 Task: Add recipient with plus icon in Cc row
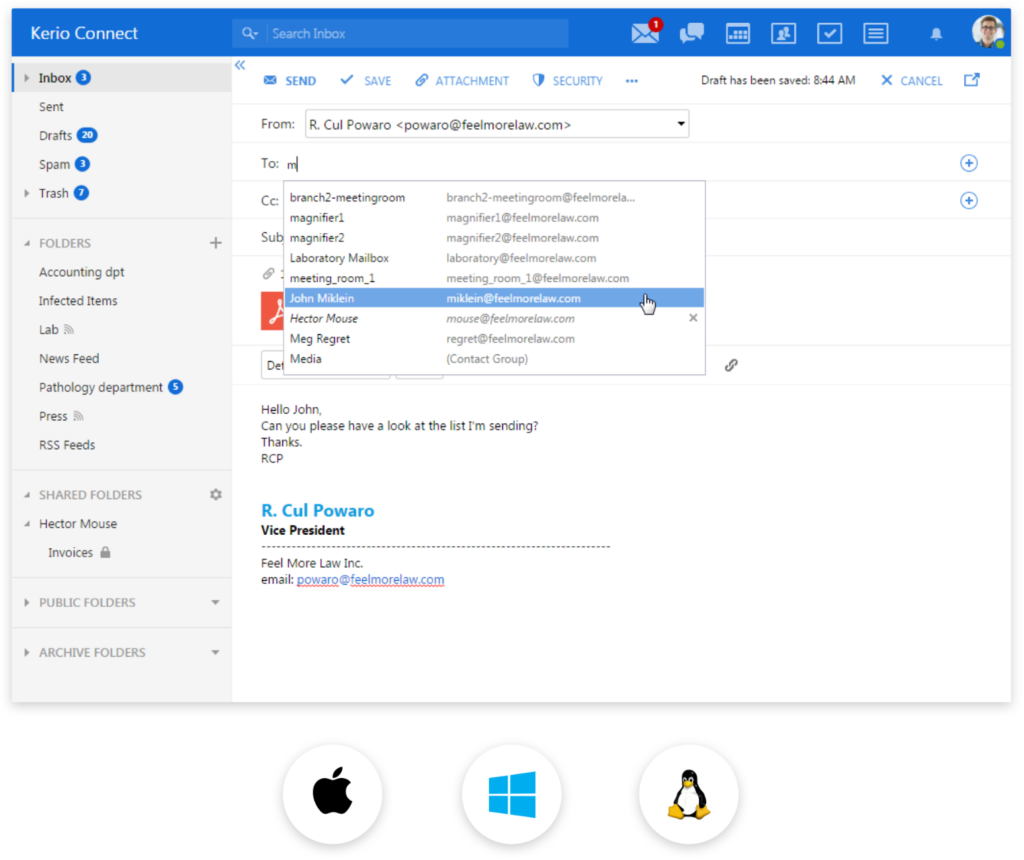[x=968, y=200]
